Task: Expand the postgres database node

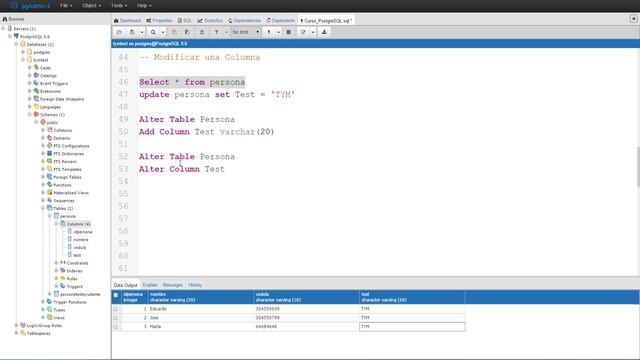Action: pyautogui.click(x=23, y=52)
